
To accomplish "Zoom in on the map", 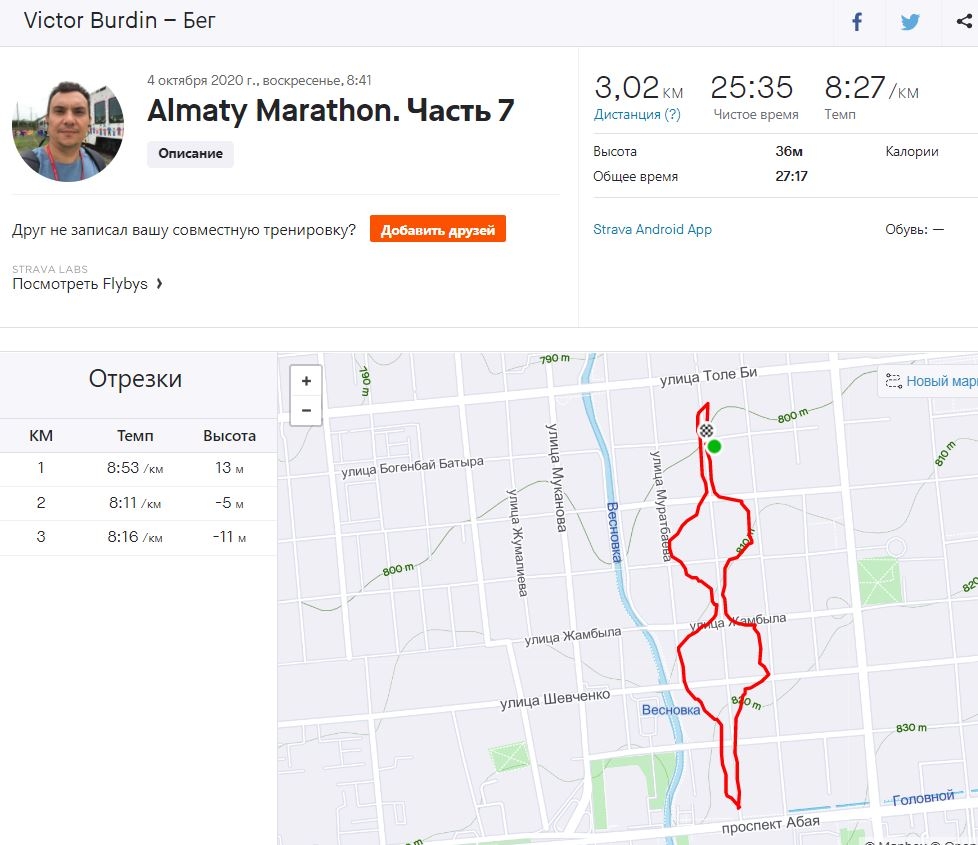I will point(306,381).
